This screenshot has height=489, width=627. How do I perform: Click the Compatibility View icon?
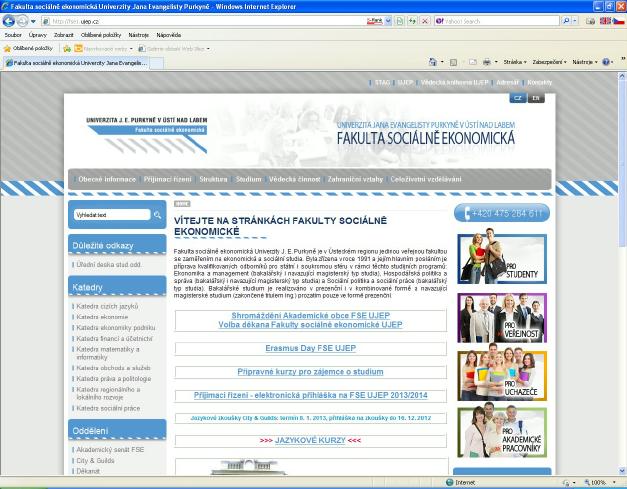click(x=399, y=21)
